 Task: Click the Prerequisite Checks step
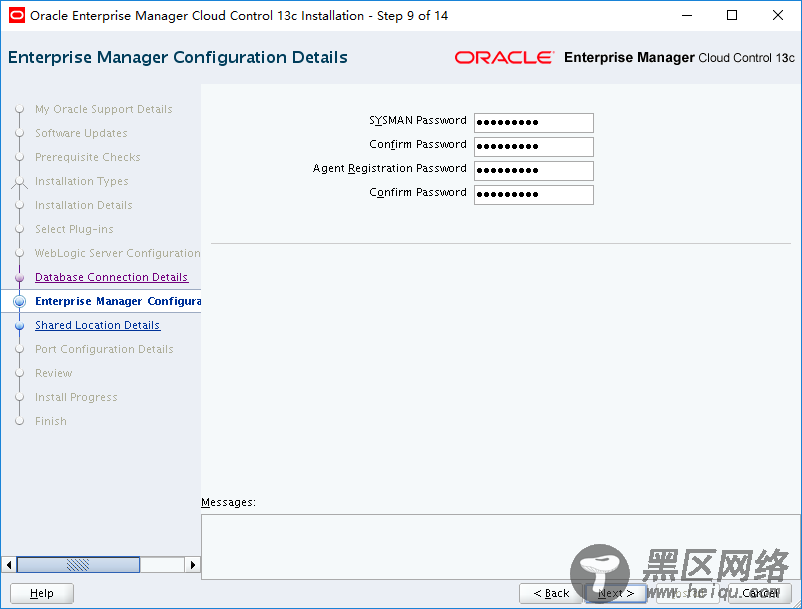tap(87, 157)
